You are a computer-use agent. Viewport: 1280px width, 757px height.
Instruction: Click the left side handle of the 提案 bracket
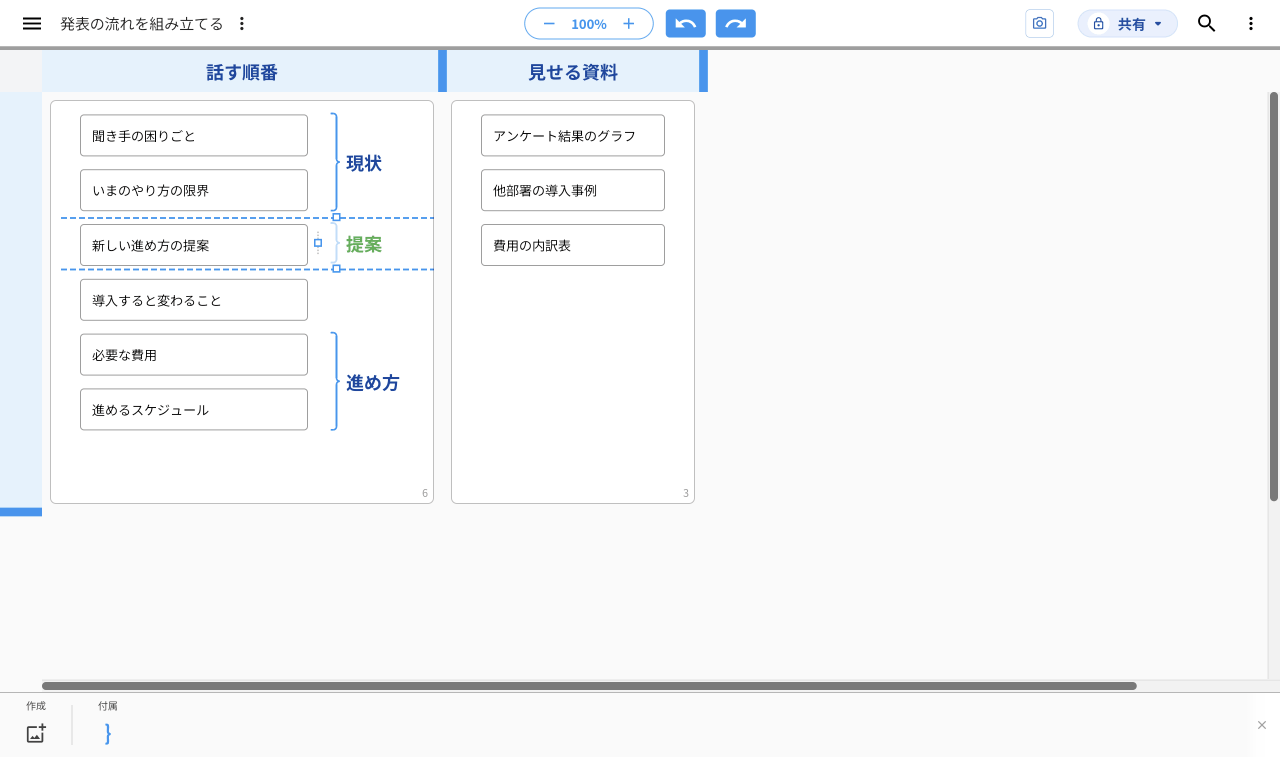[318, 243]
